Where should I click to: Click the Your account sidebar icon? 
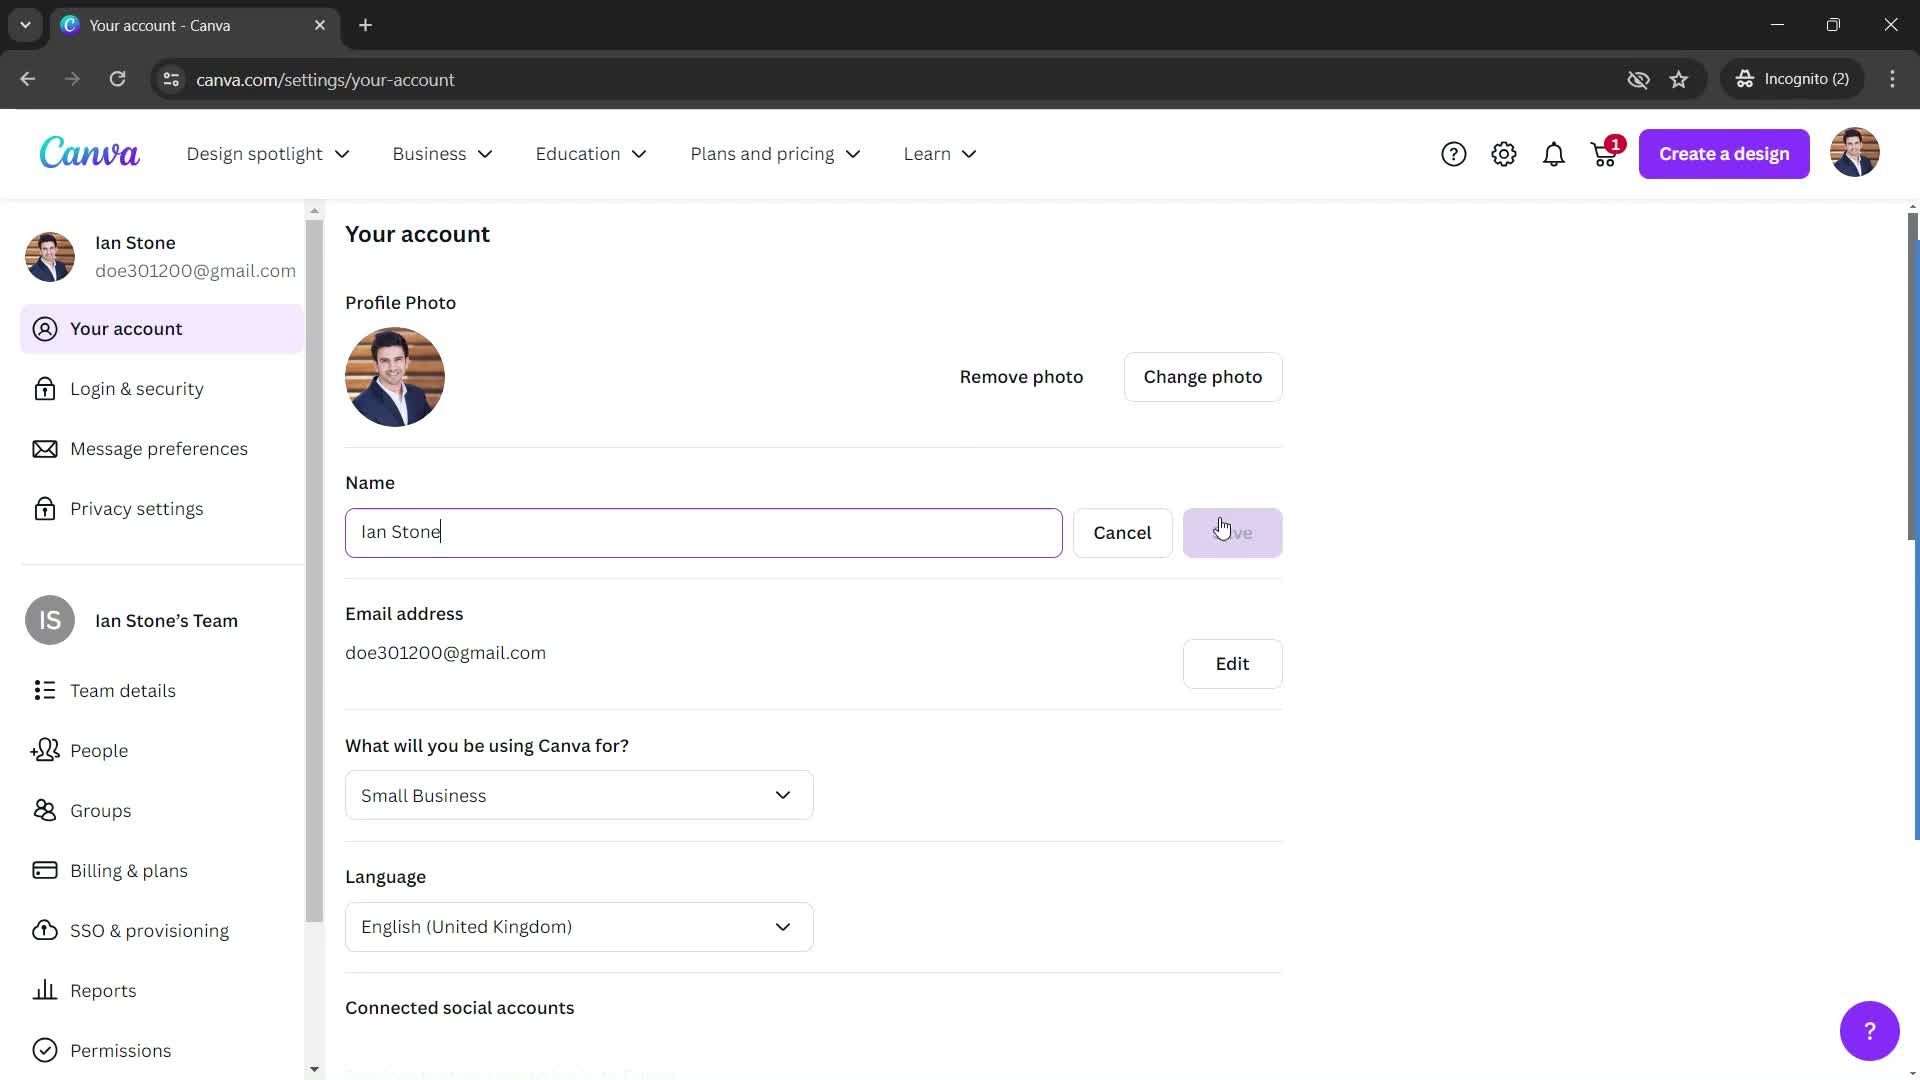coord(45,328)
